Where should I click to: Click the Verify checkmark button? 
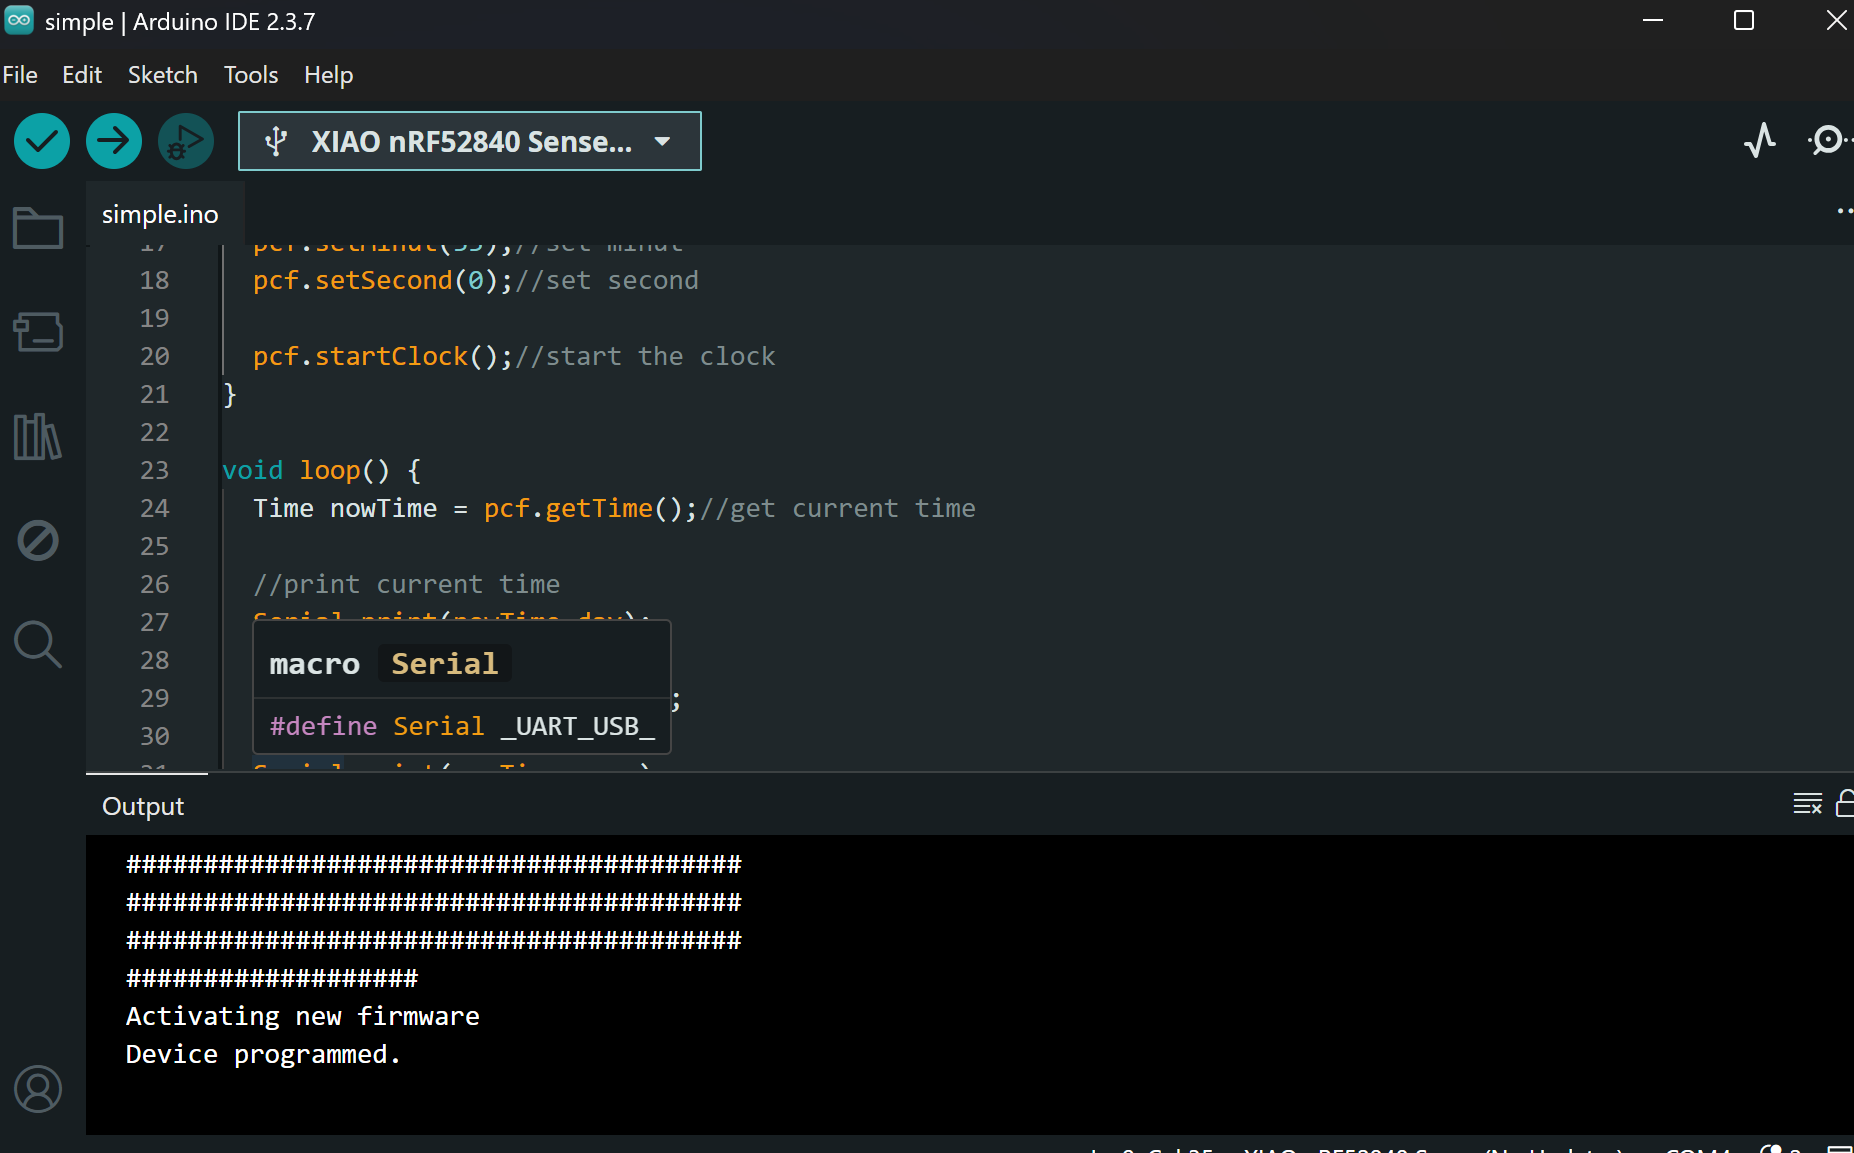[42, 141]
